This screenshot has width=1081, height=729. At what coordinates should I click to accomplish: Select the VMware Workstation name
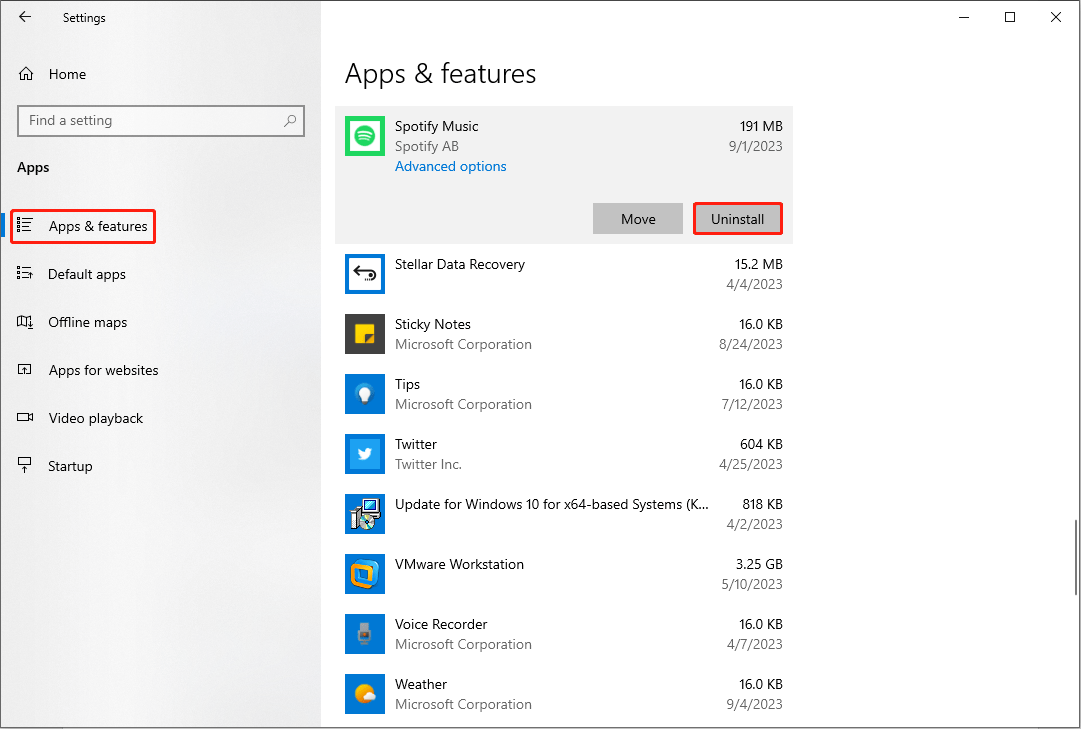pos(459,564)
